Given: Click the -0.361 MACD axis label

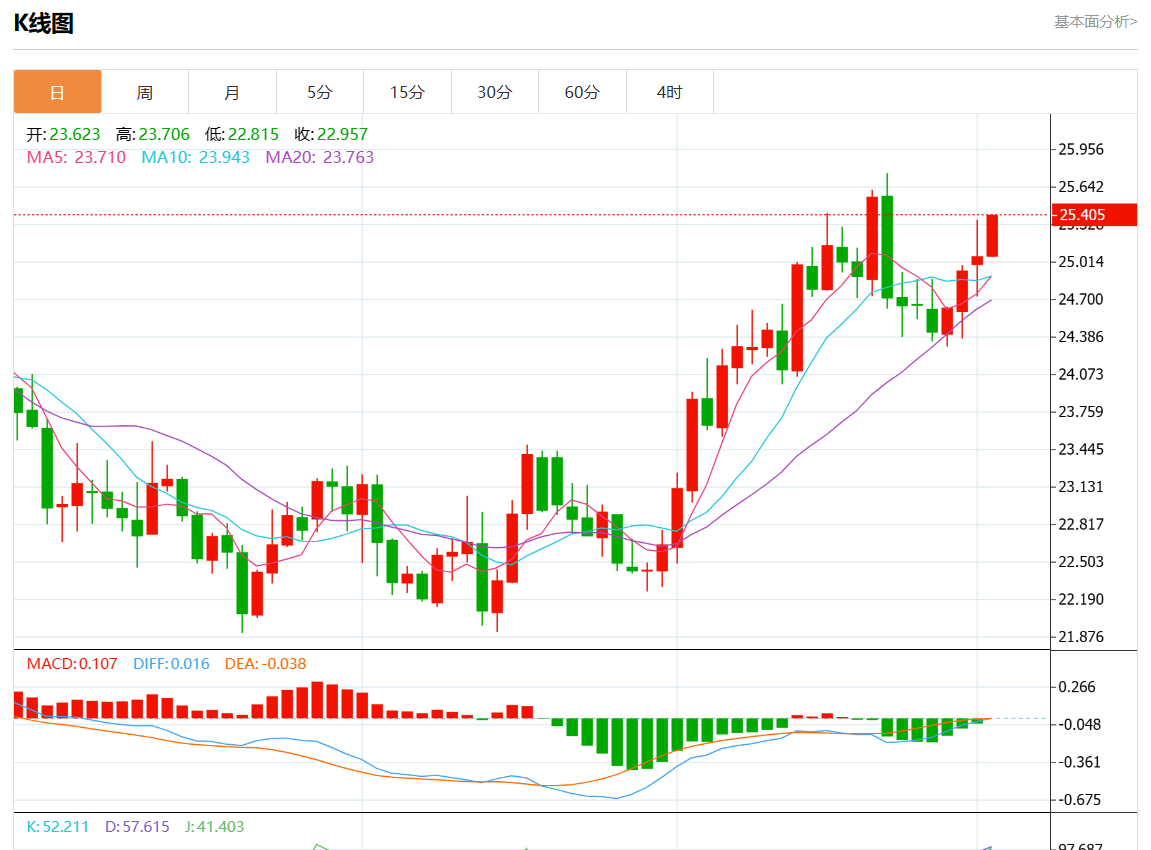Looking at the screenshot, I should tap(1079, 762).
